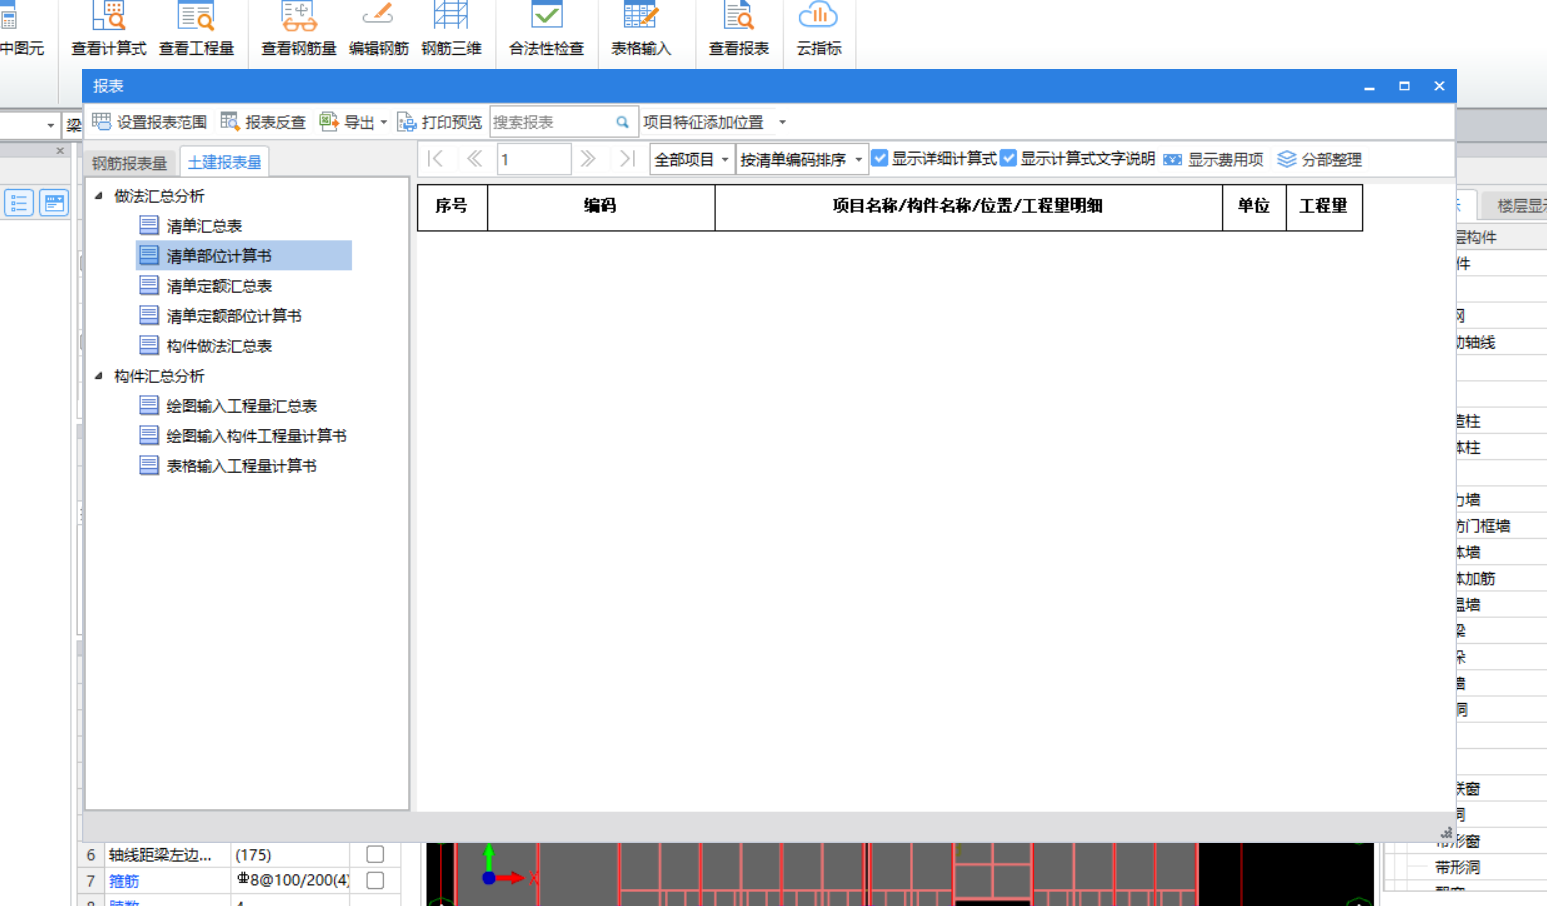Click 编码 column header
Viewport: 1547px width, 906px height.
[x=601, y=207]
